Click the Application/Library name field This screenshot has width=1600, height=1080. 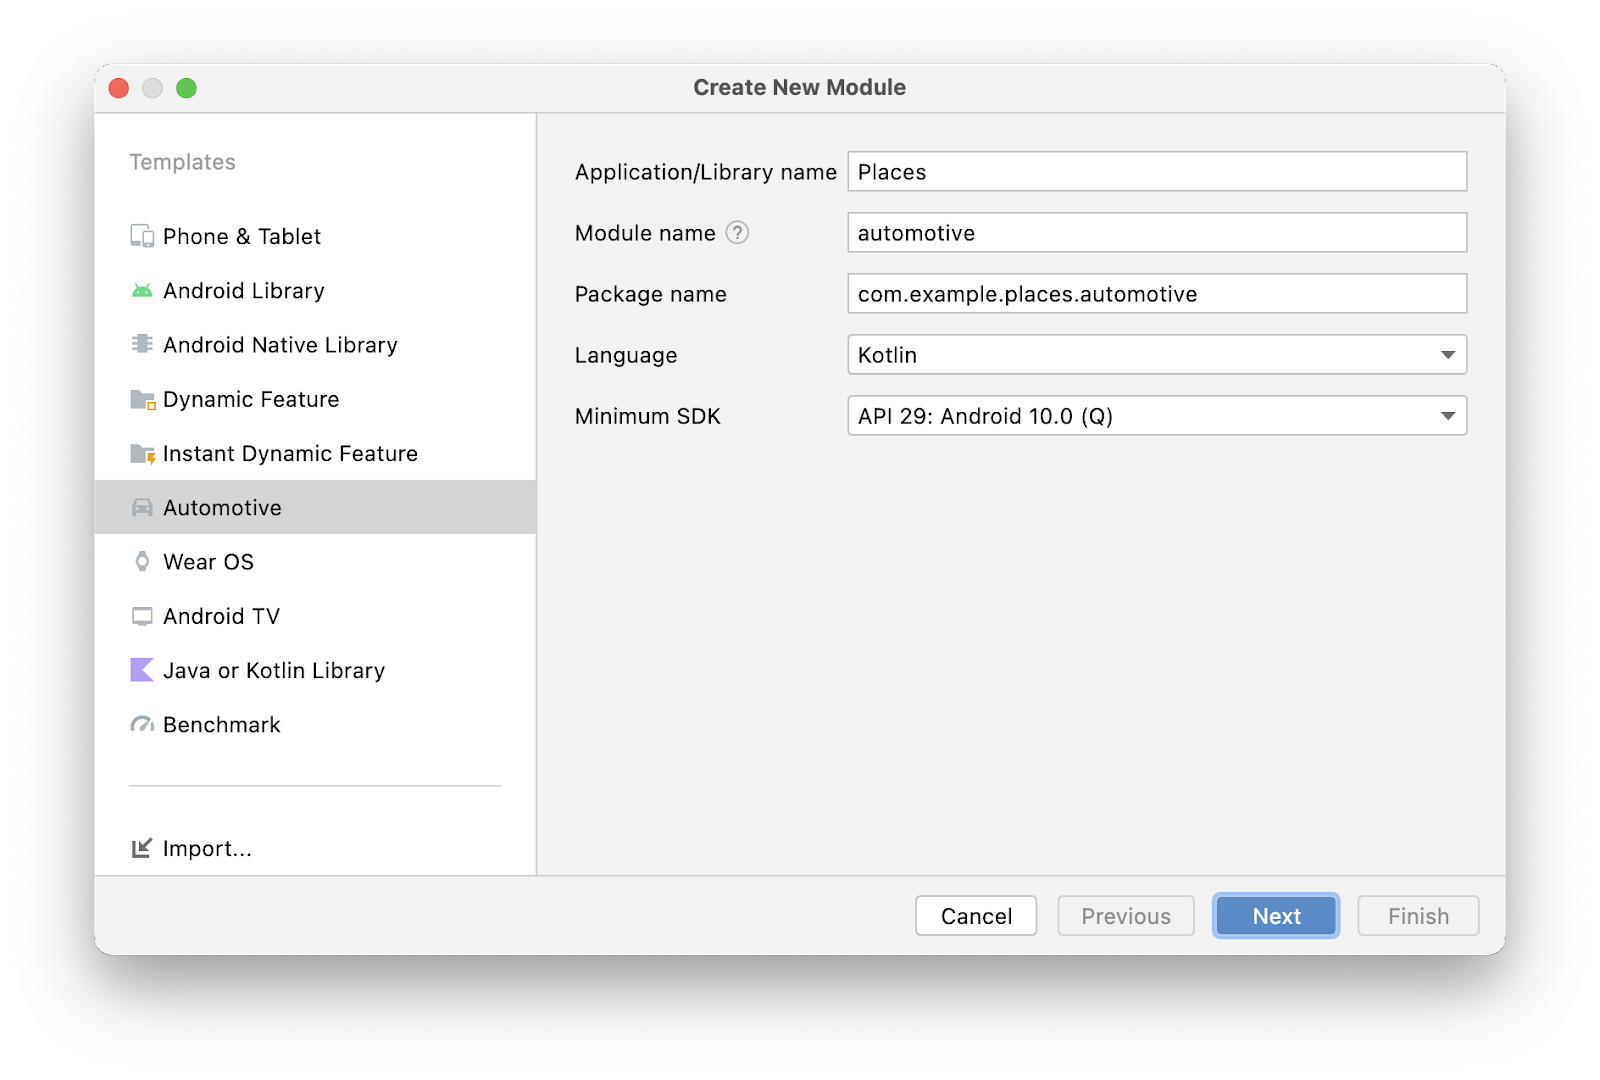(x=1156, y=172)
